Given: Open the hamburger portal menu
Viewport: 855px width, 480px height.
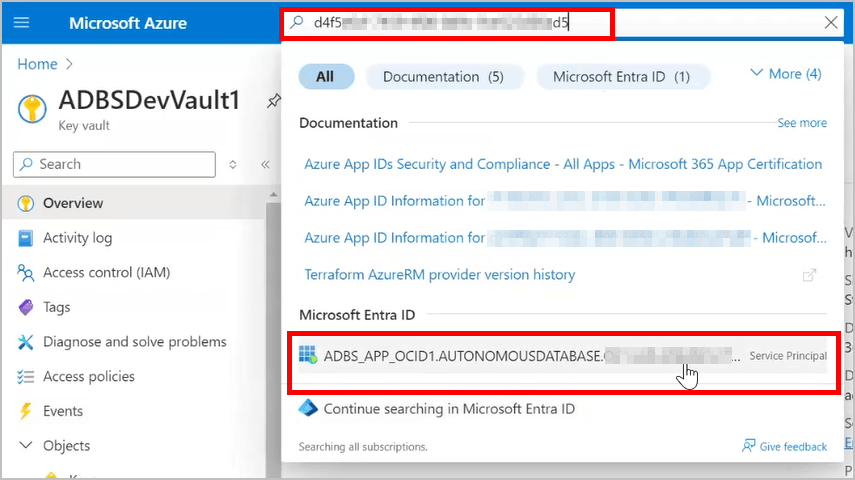Looking at the screenshot, I should 22,23.
